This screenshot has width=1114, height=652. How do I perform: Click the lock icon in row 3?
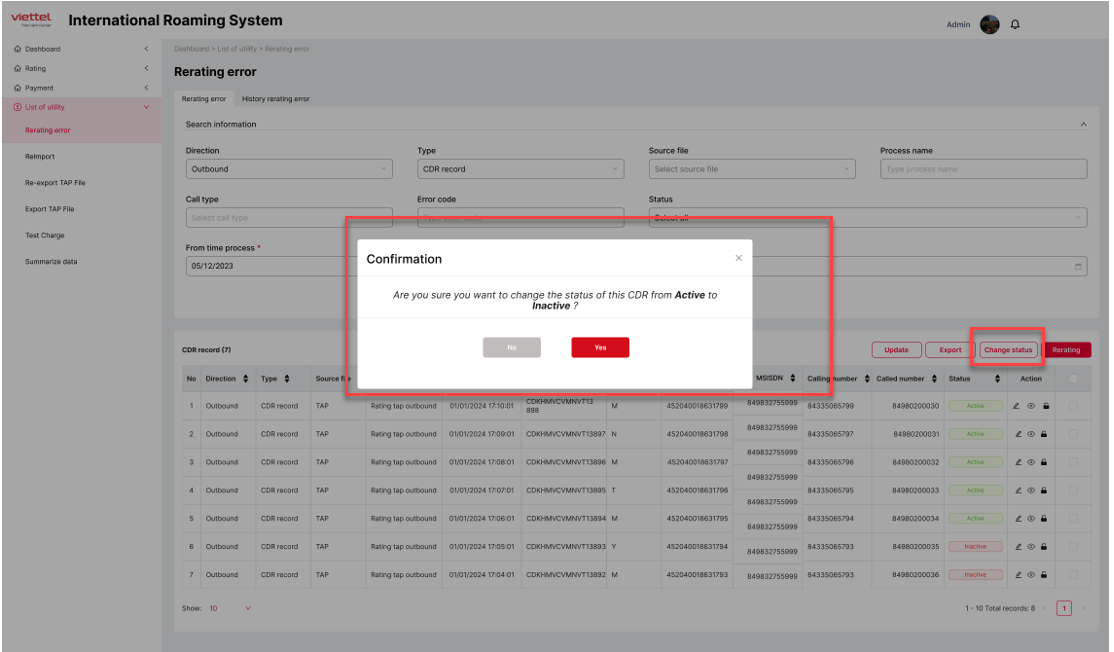tap(1044, 462)
